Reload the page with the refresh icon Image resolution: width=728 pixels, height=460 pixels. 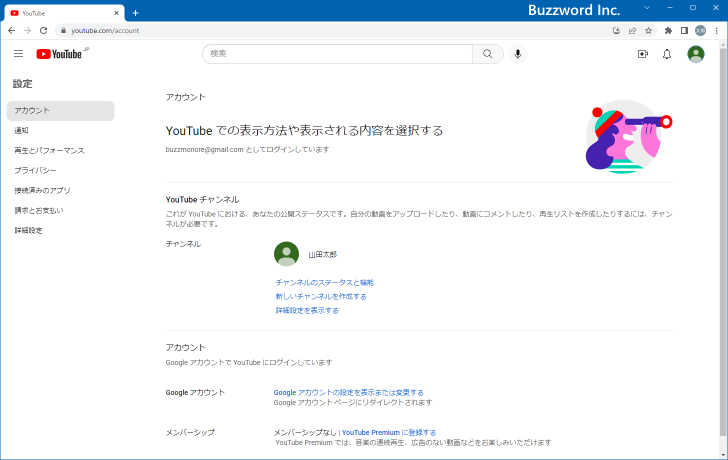point(43,31)
